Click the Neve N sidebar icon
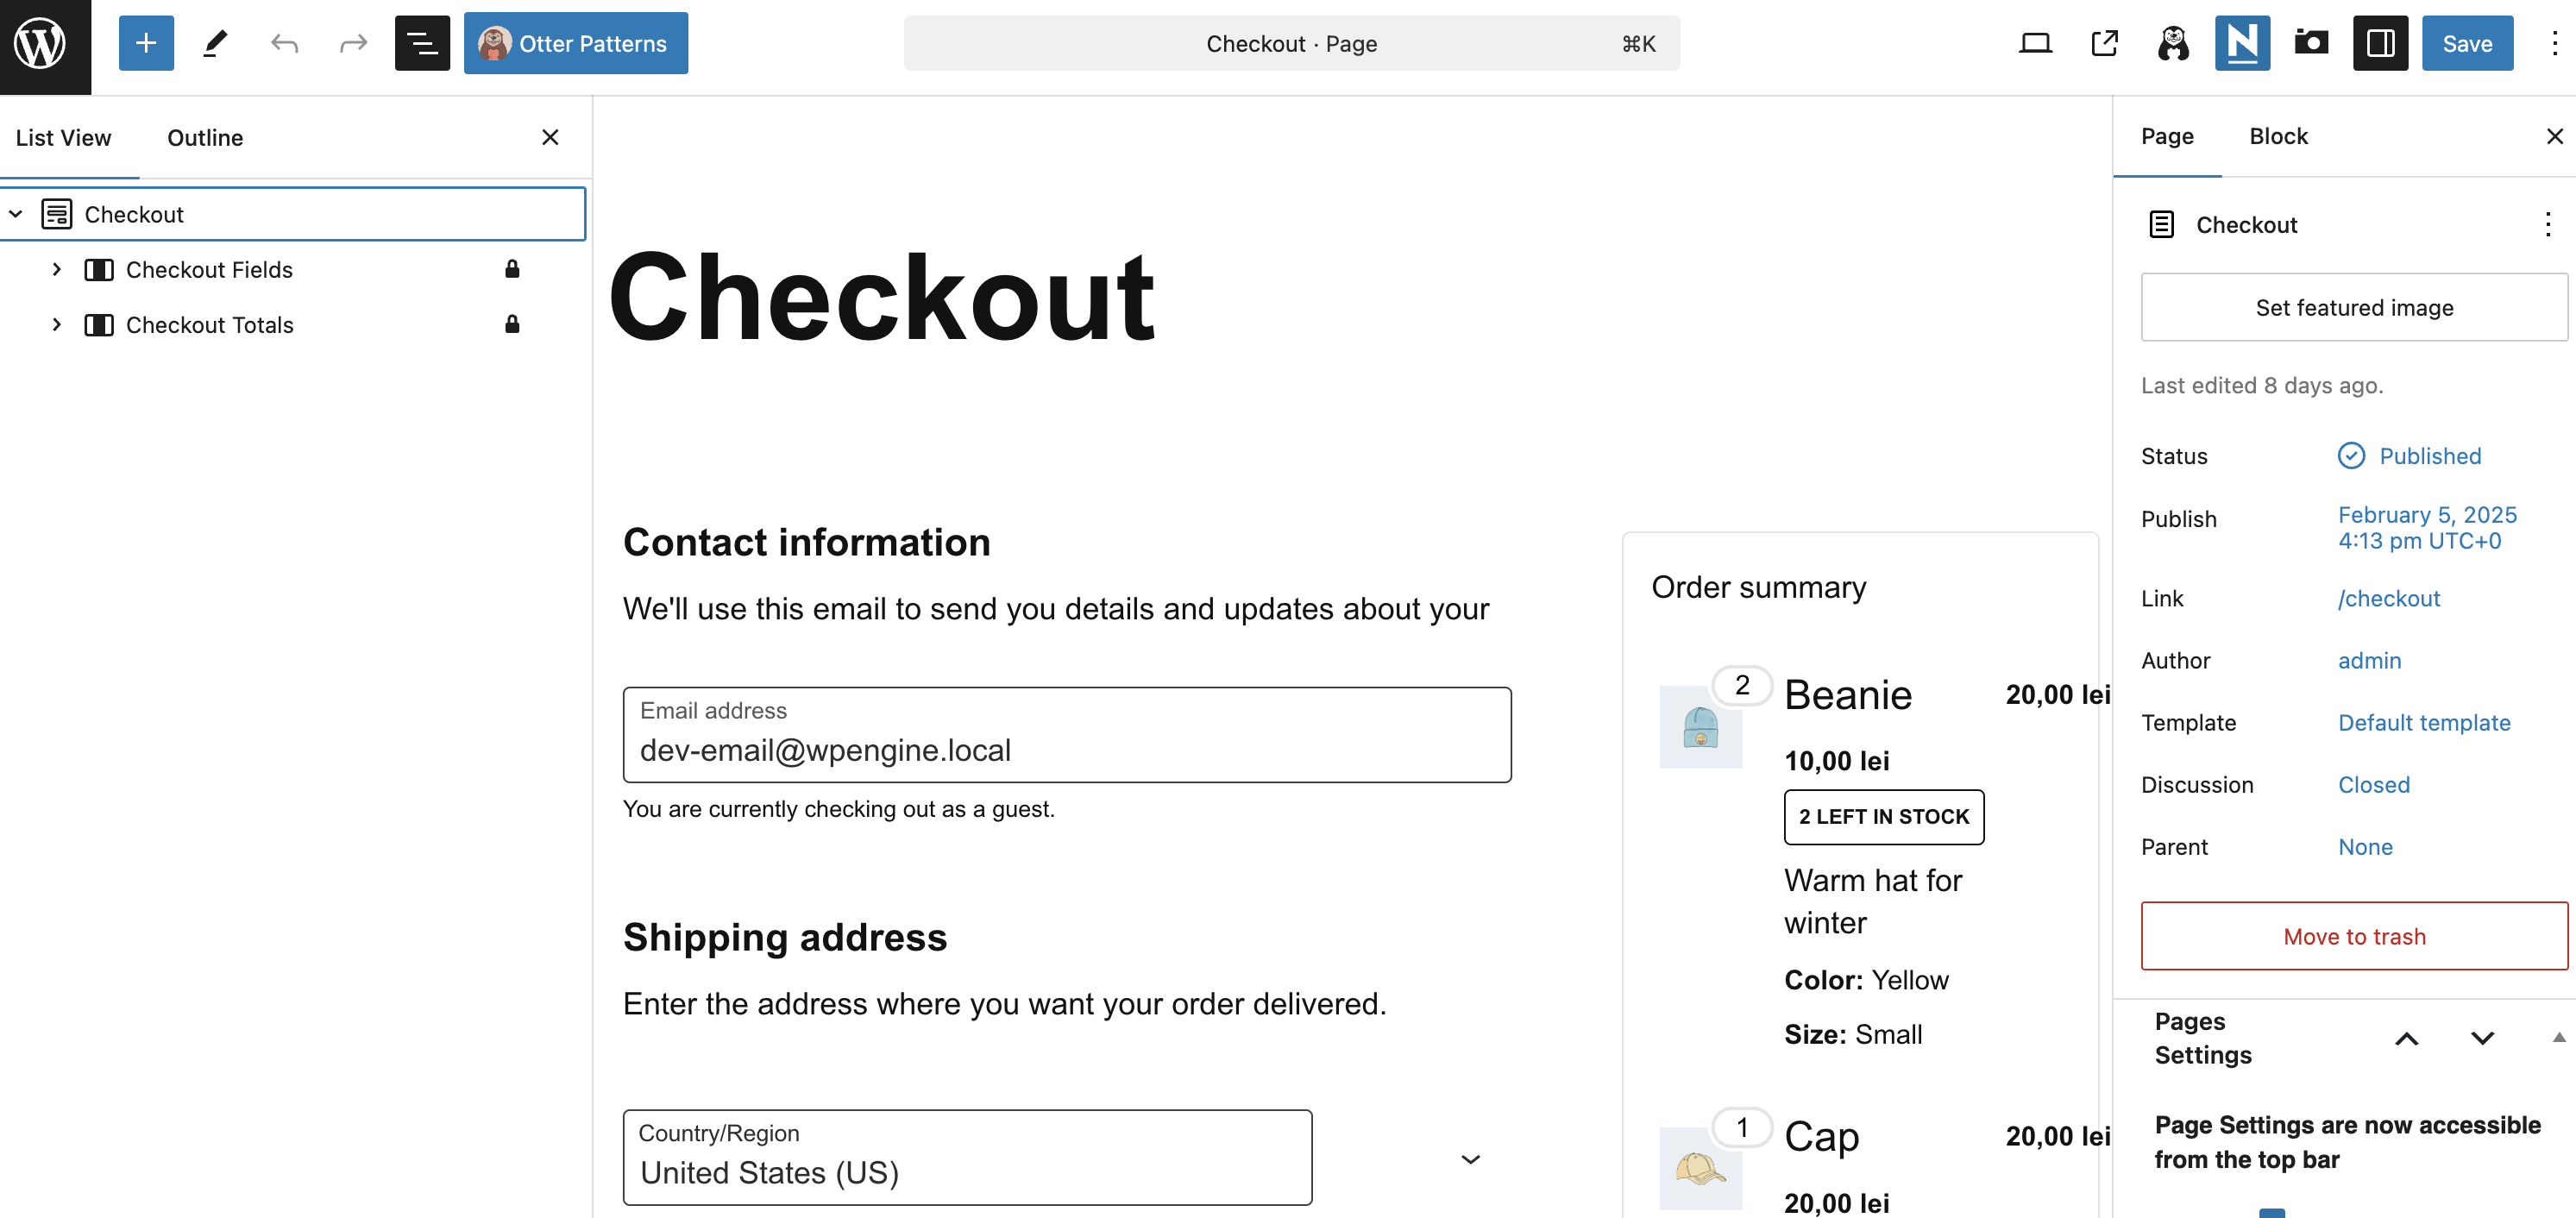The image size is (2576, 1218). pos(2241,44)
